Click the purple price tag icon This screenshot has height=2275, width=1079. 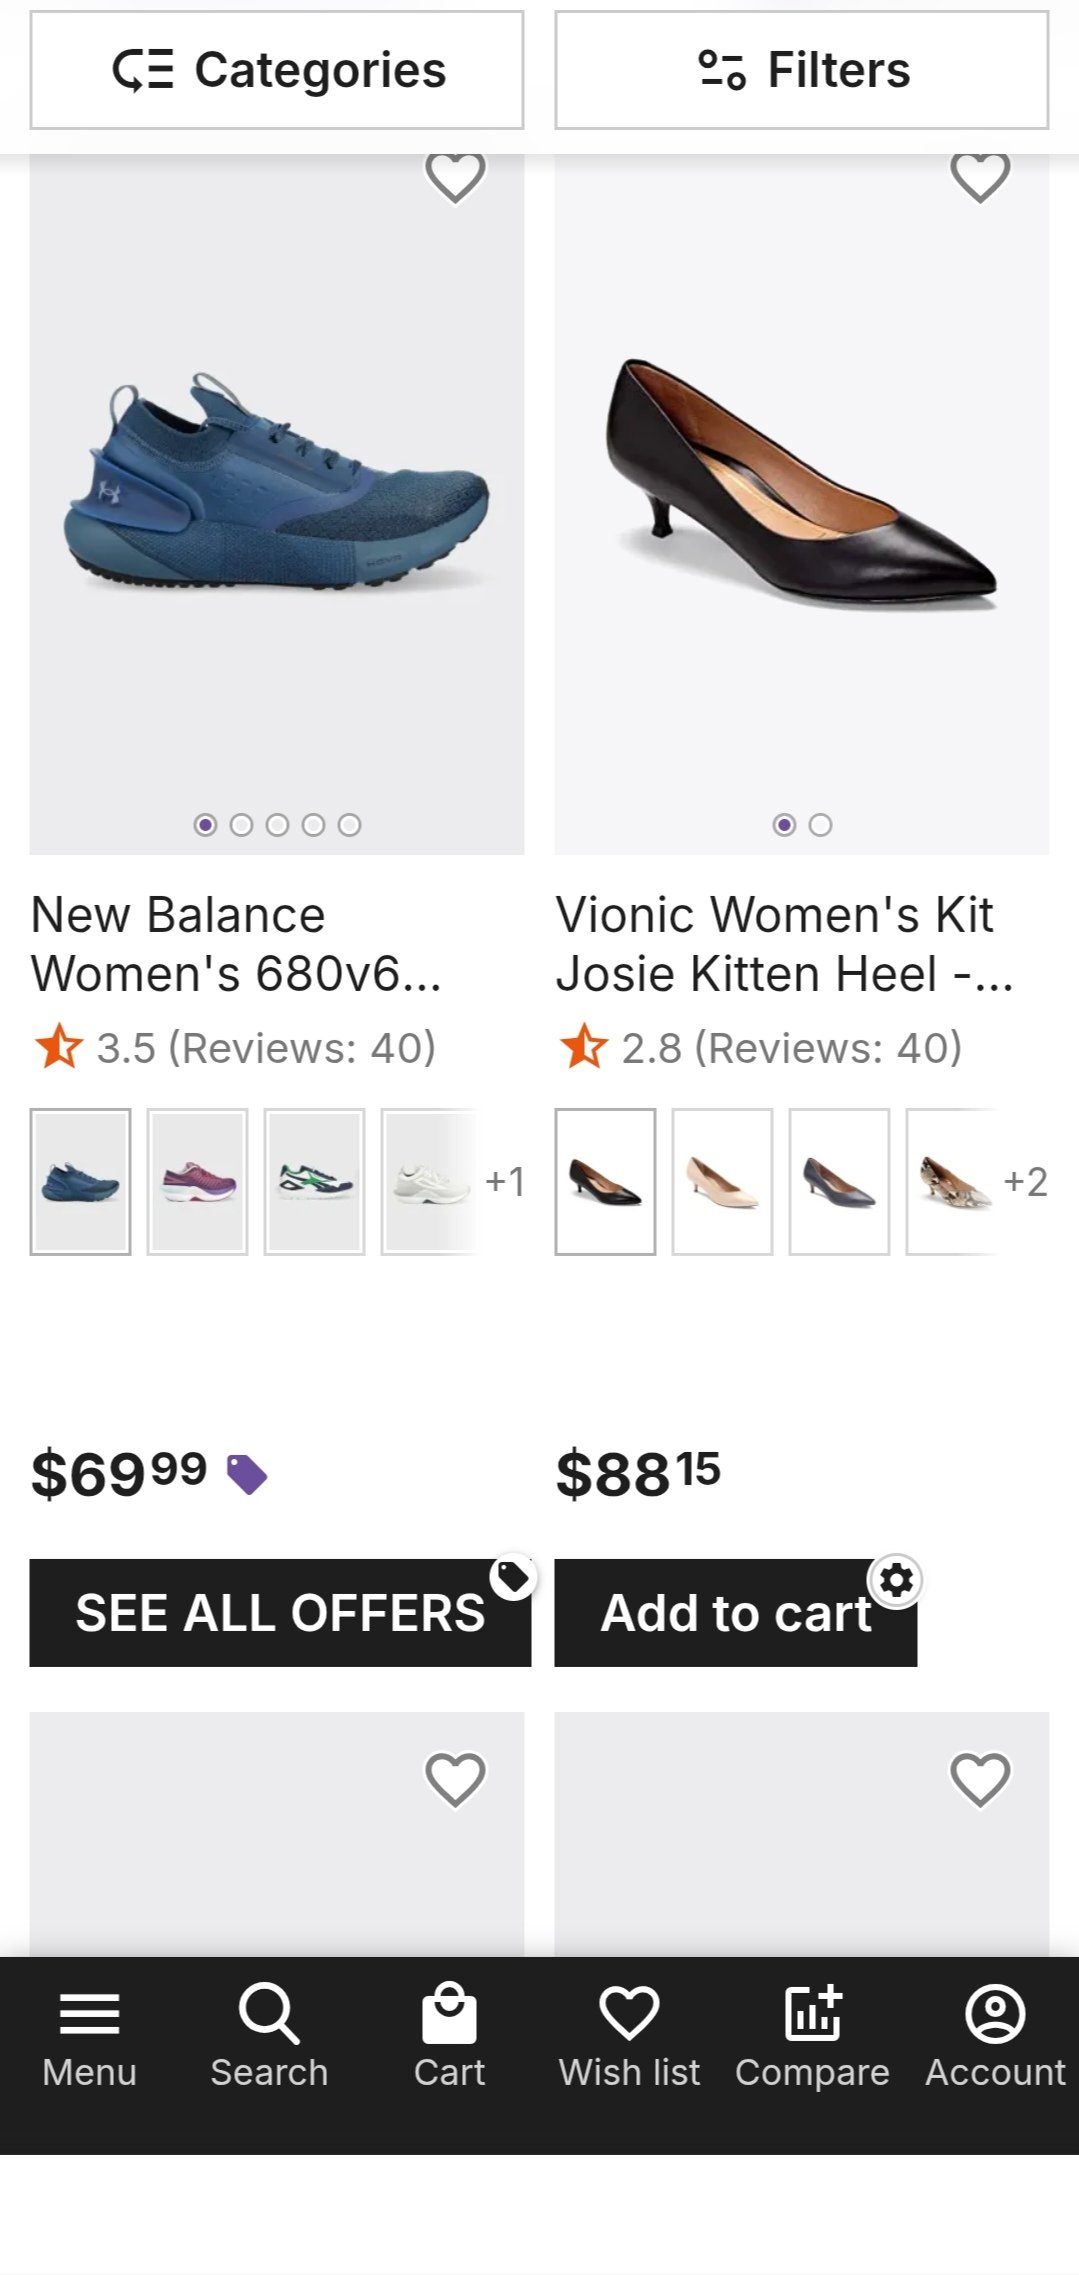click(246, 1474)
